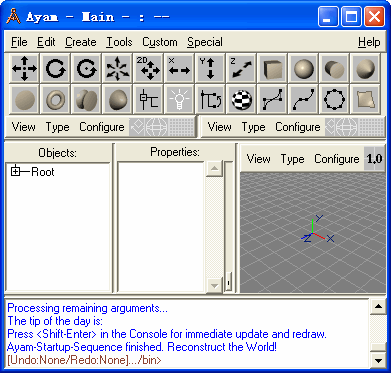Screen dimensions: 391x373
Task: Maximize the Ayam main window
Action: point(351,17)
